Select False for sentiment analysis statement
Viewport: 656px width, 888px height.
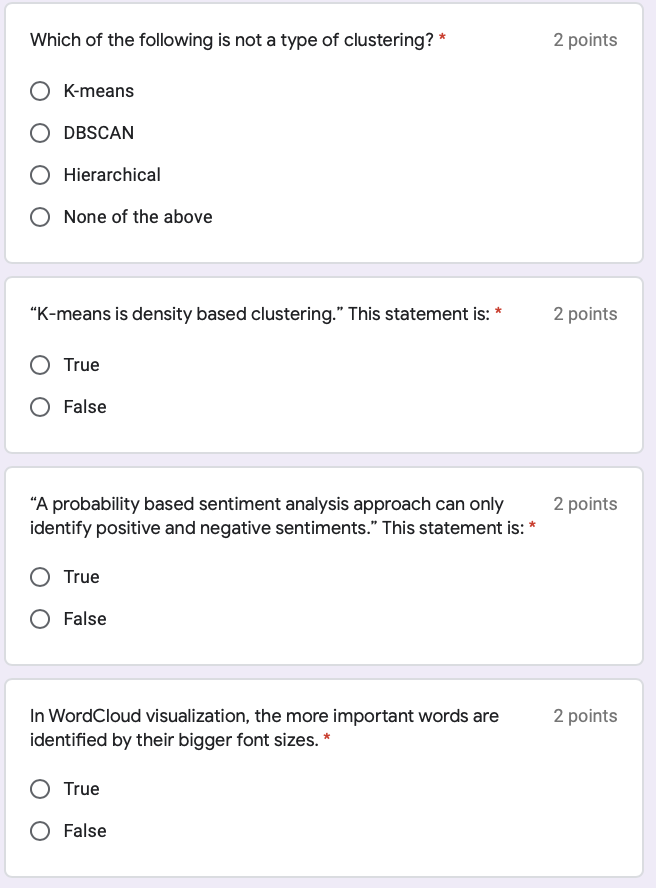click(40, 618)
